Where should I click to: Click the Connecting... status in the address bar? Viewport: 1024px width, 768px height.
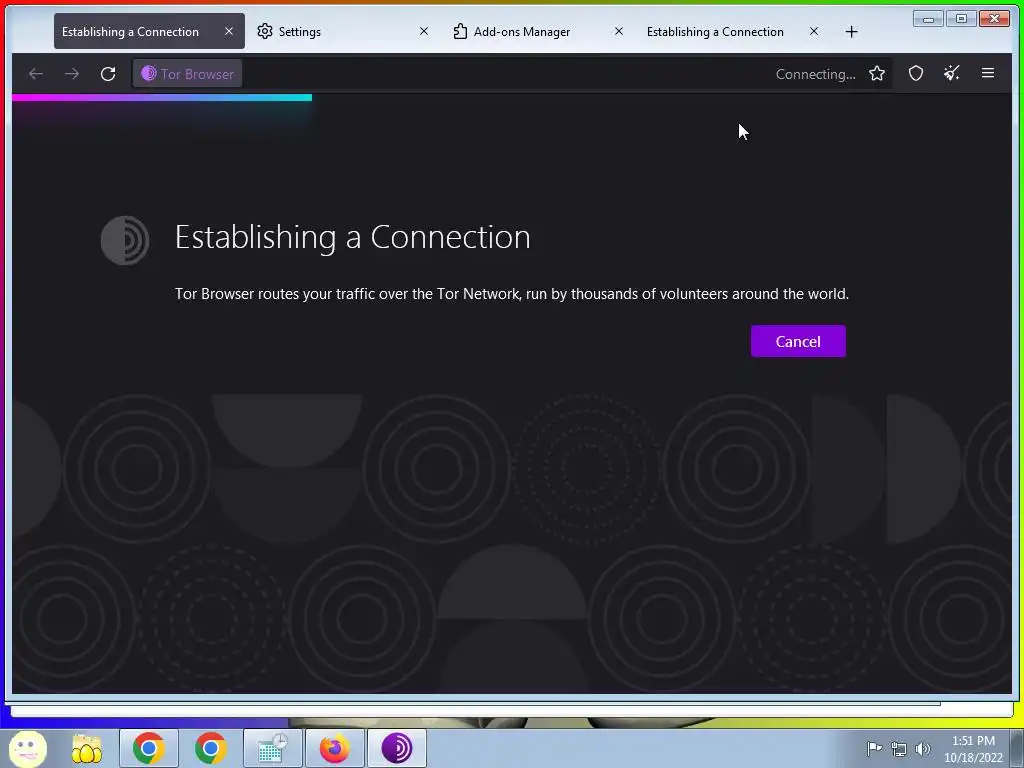click(x=815, y=74)
